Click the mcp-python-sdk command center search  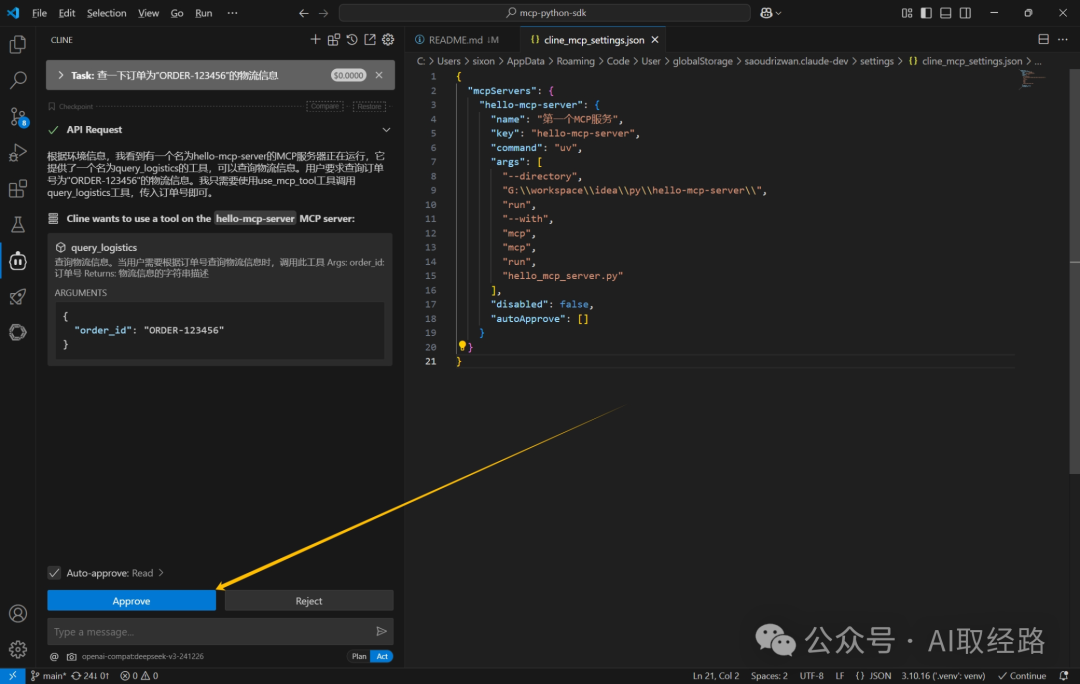pos(545,13)
